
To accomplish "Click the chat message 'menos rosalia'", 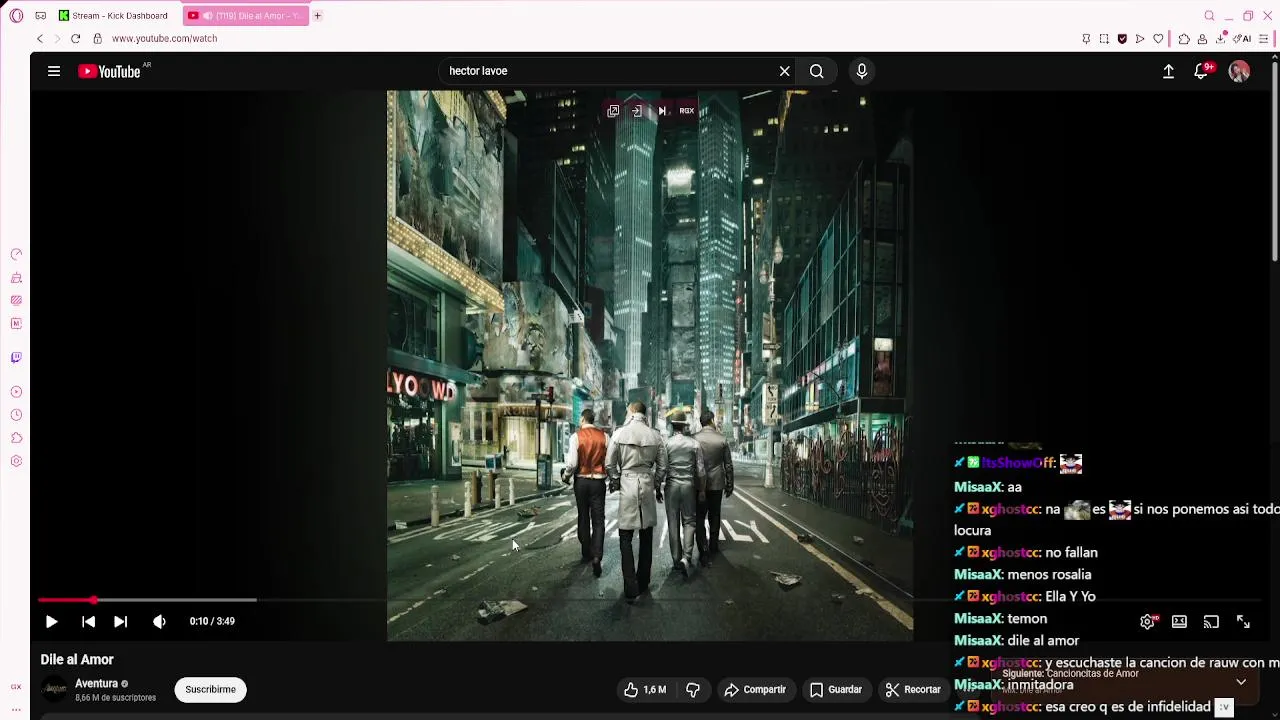I will point(1049,575).
